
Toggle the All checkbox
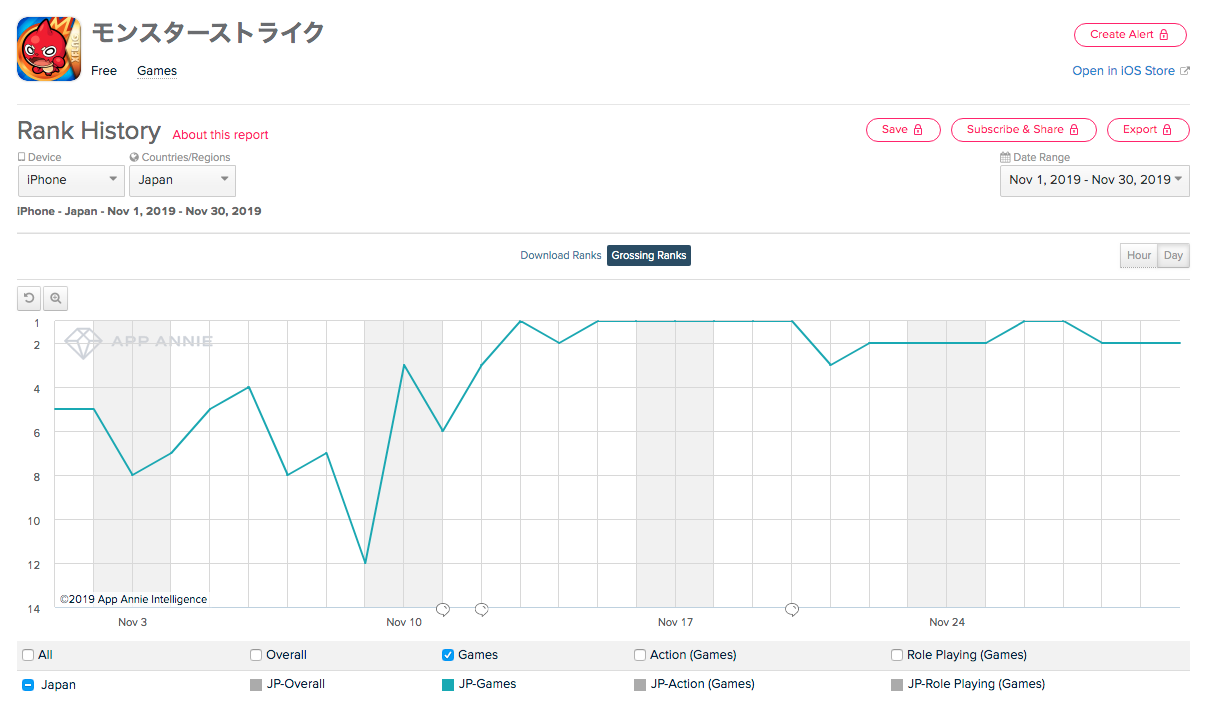28,655
